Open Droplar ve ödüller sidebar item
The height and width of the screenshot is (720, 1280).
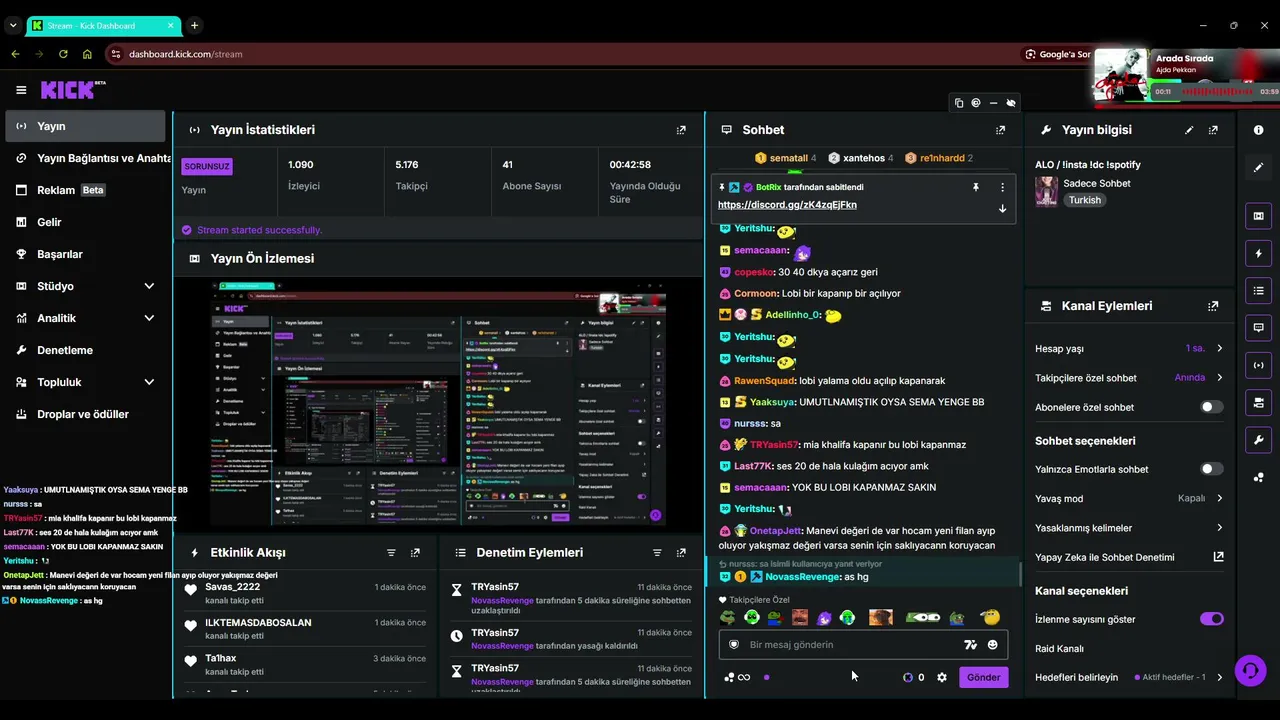click(x=85, y=414)
